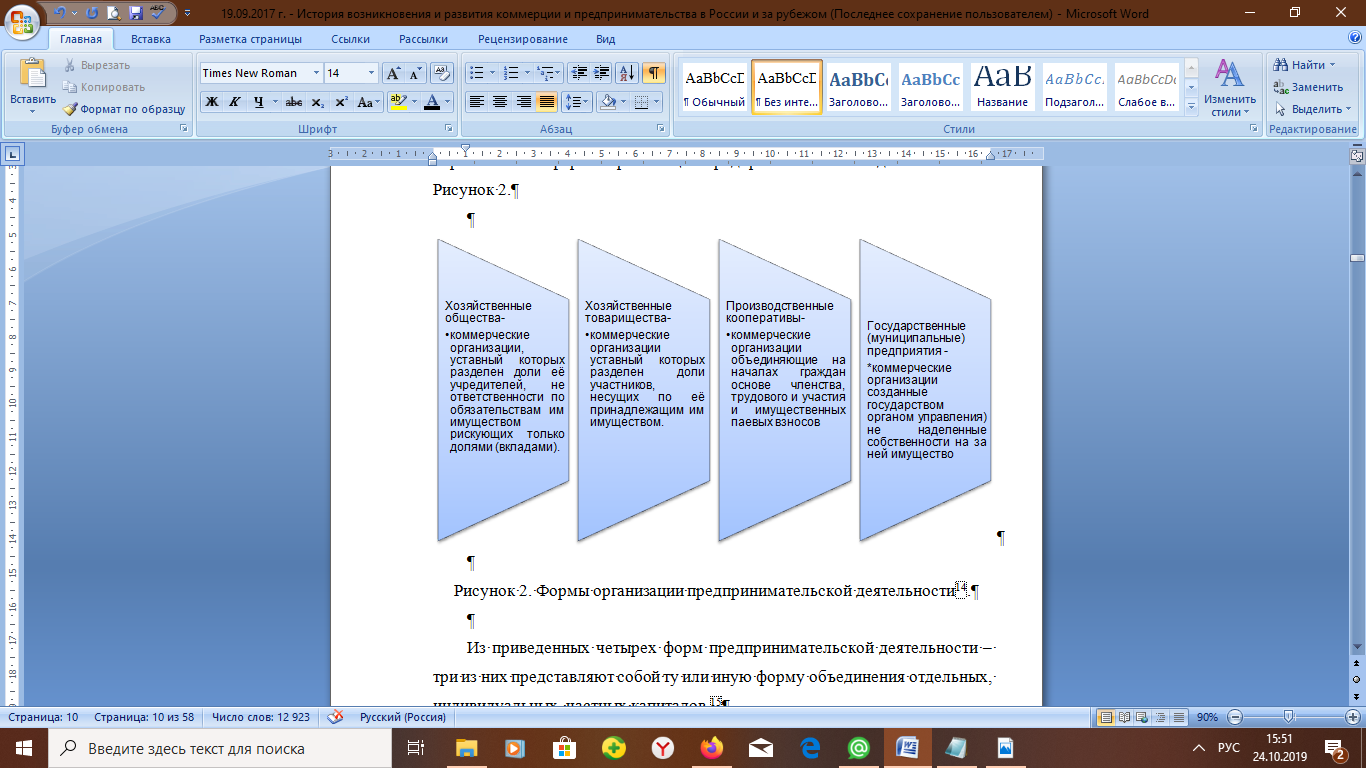Image resolution: width=1366 pixels, height=768 pixels.
Task: Click the Decrease Indent icon
Action: (578, 73)
